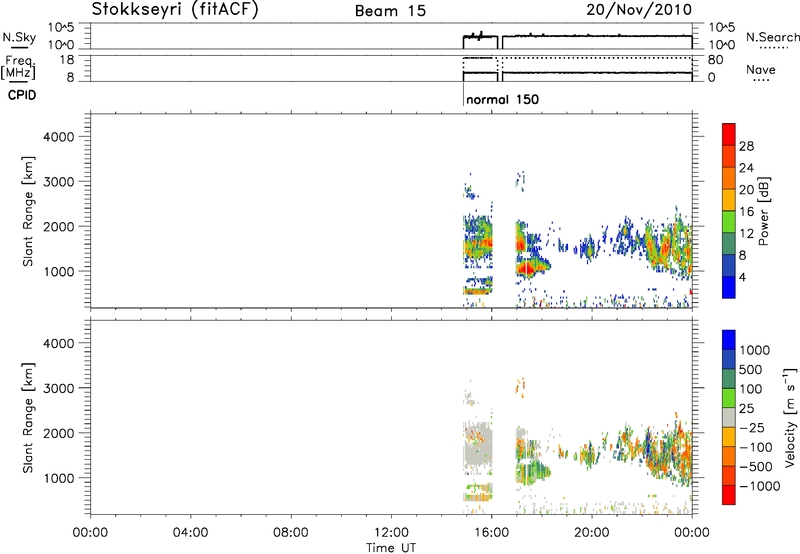Click the "20:00" time tick label
This screenshot has height=554, width=800.
(591, 533)
